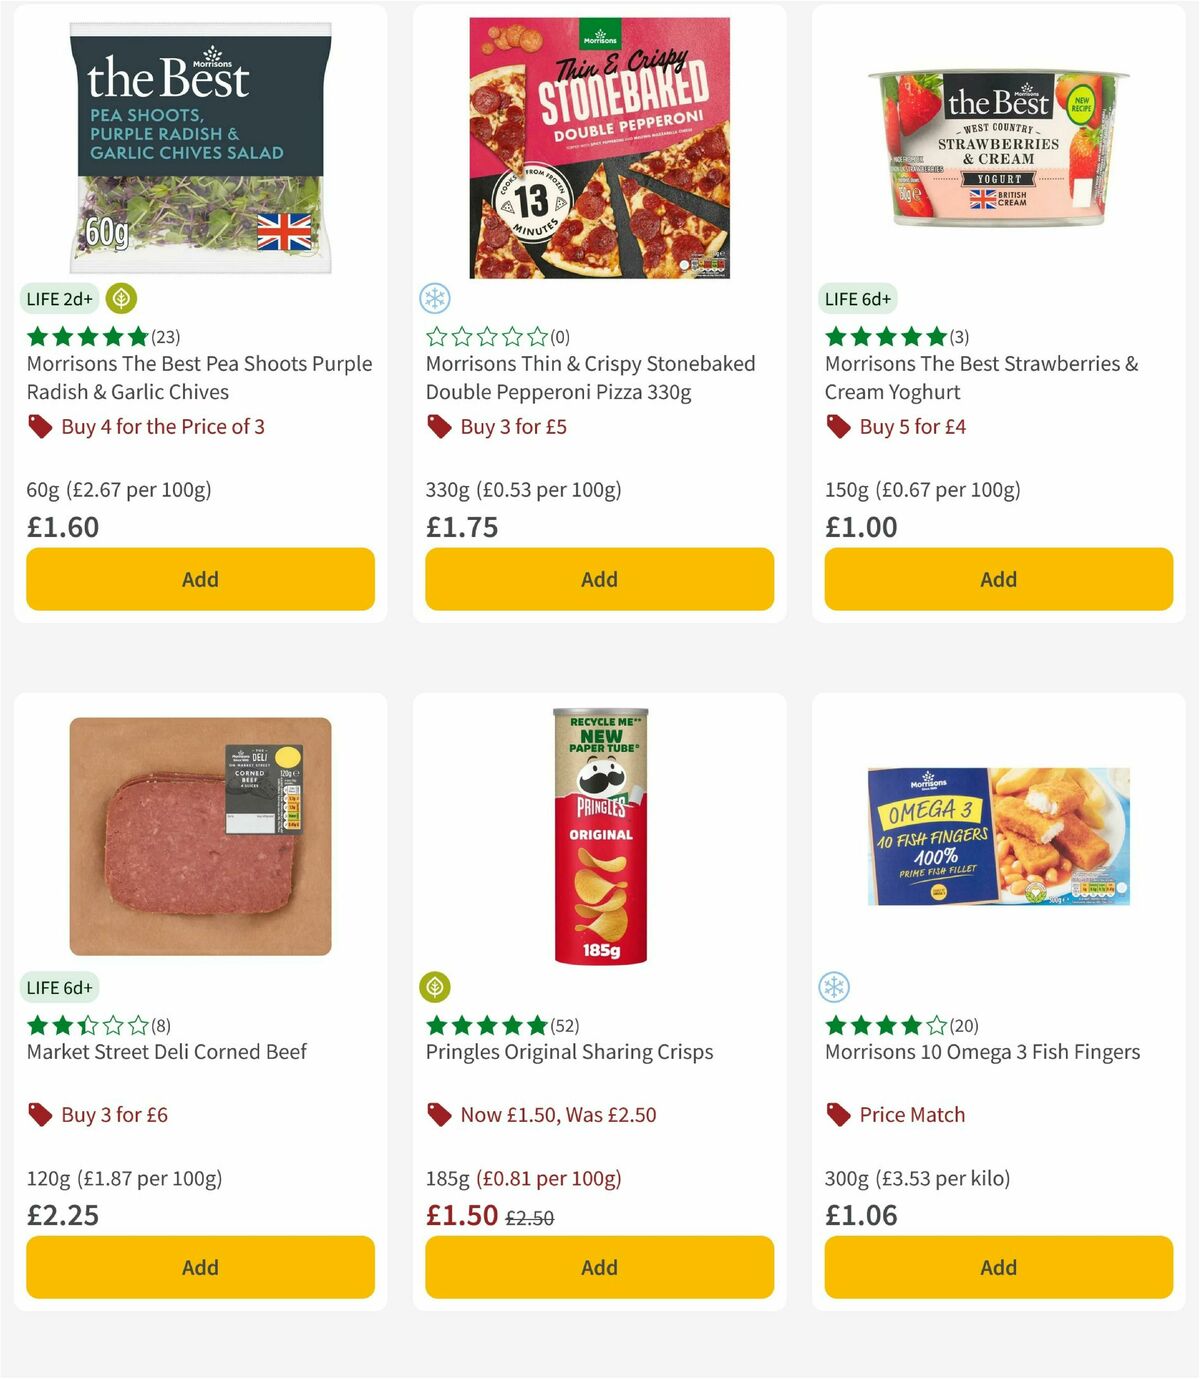Click the tag icon beside 'Now £1.50, Was £2.50'

[438, 1114]
